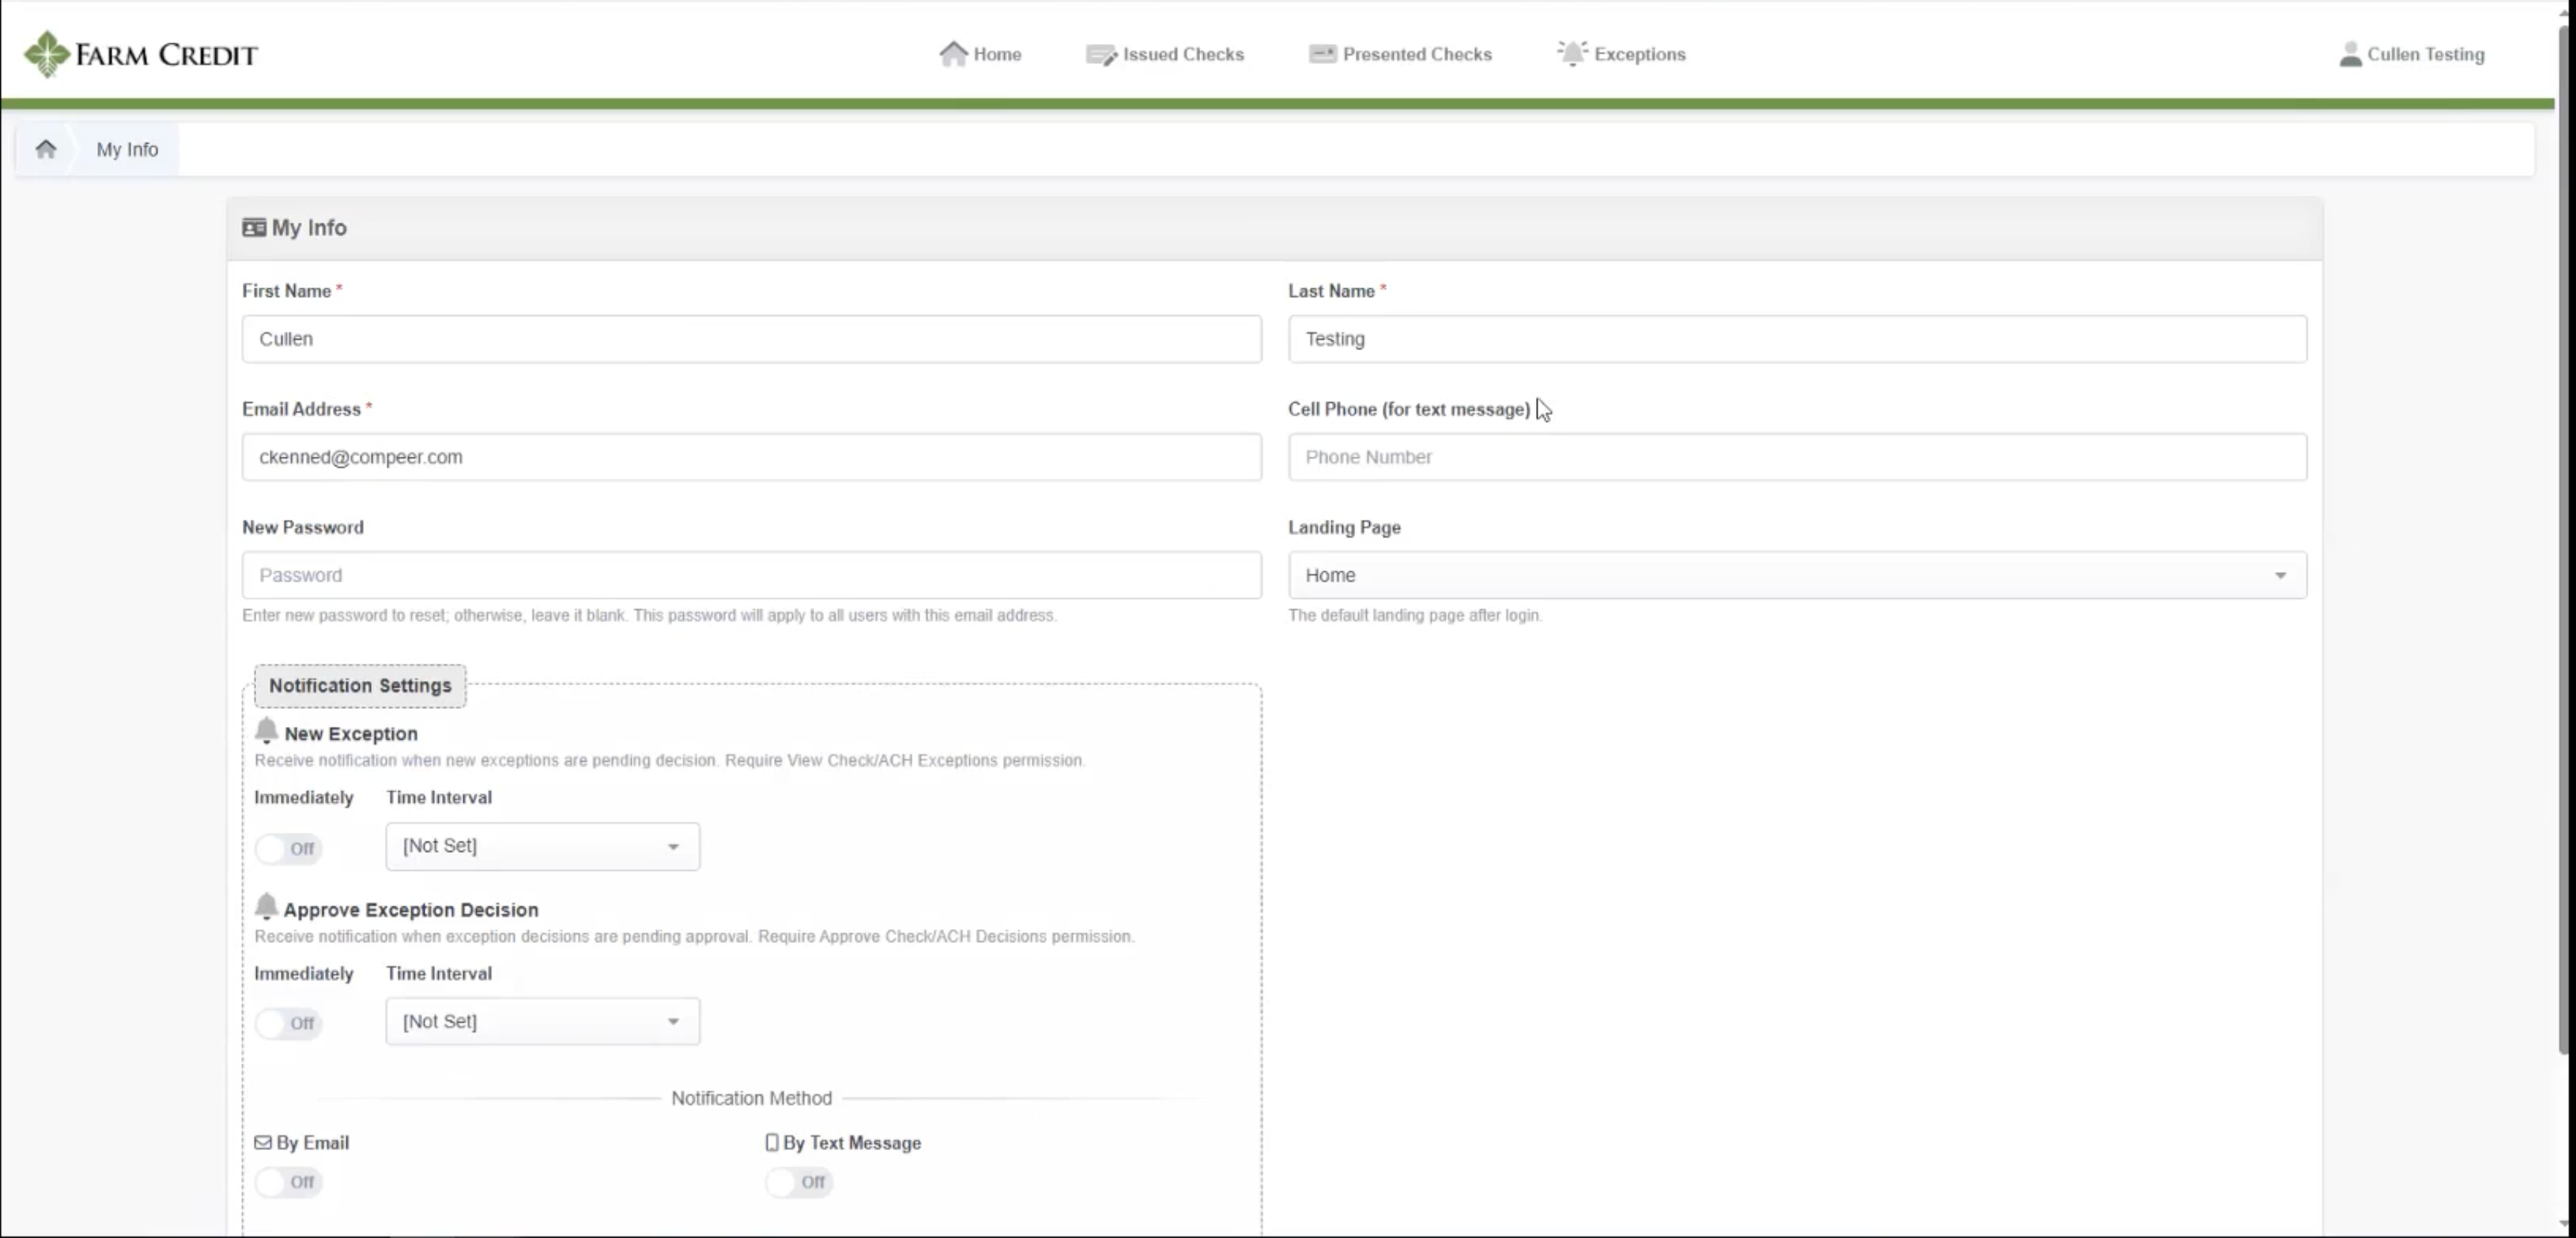
Task: Turn on By Text Message toggle
Action: [x=799, y=1182]
